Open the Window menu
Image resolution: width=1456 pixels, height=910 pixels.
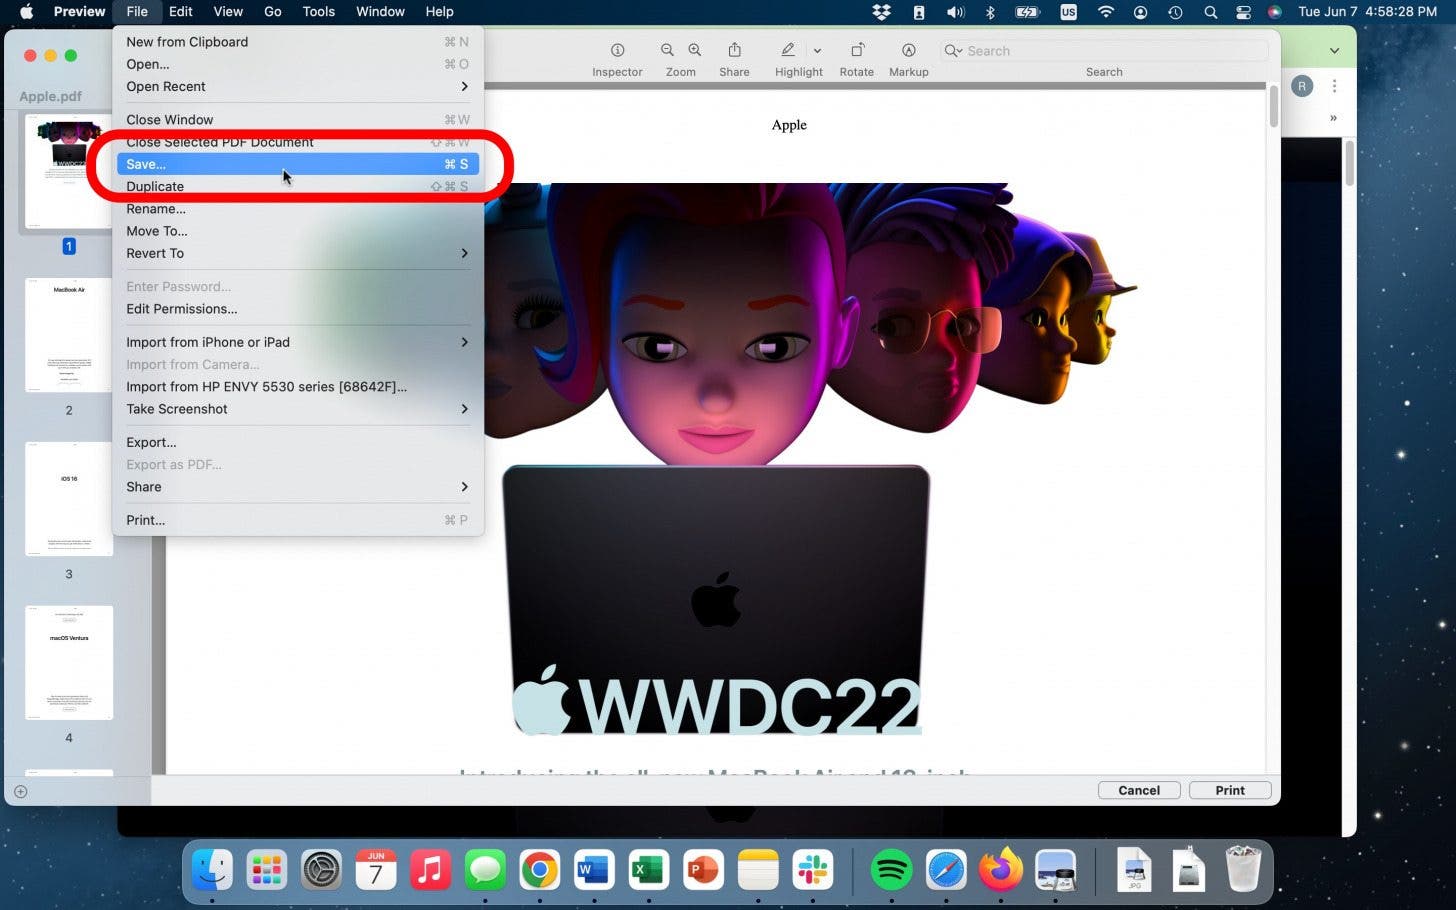[x=380, y=12]
